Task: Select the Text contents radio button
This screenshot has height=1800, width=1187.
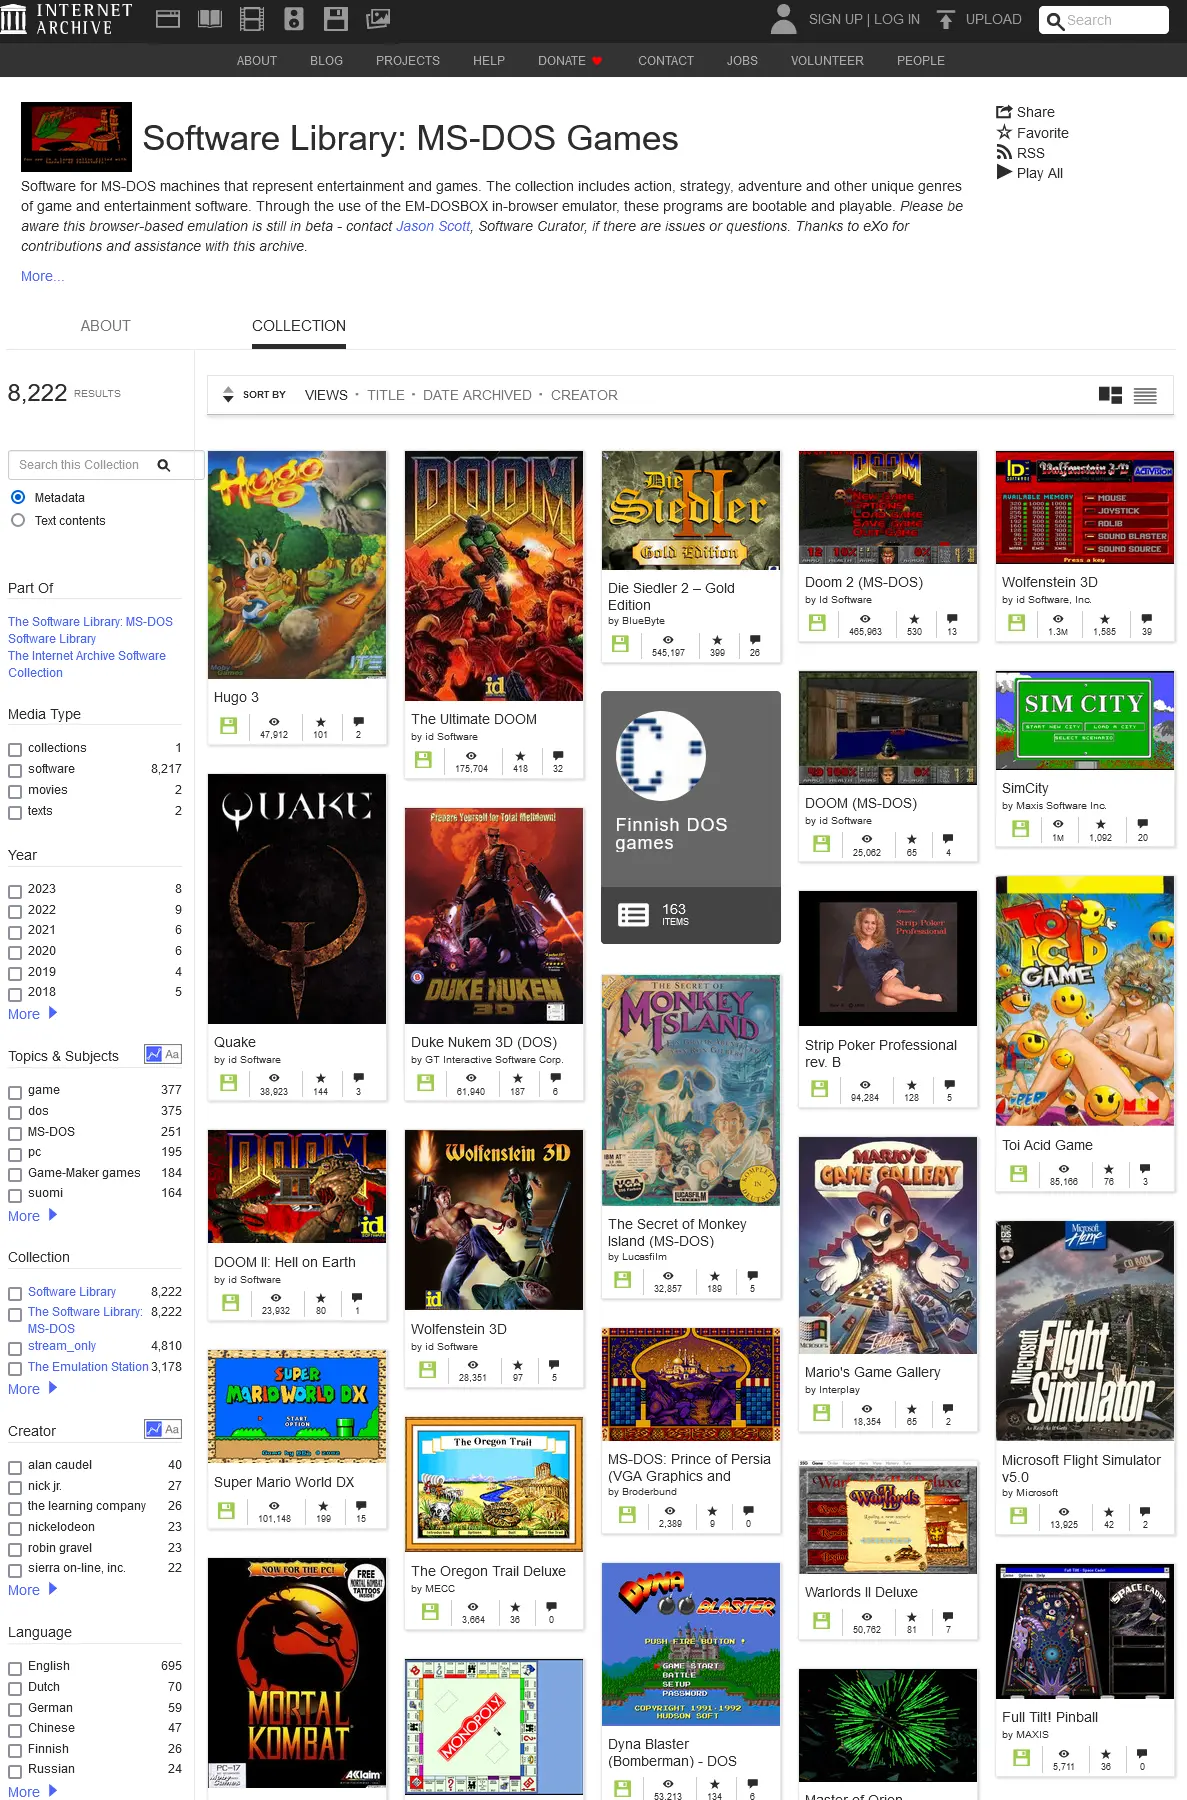Action: 18,521
